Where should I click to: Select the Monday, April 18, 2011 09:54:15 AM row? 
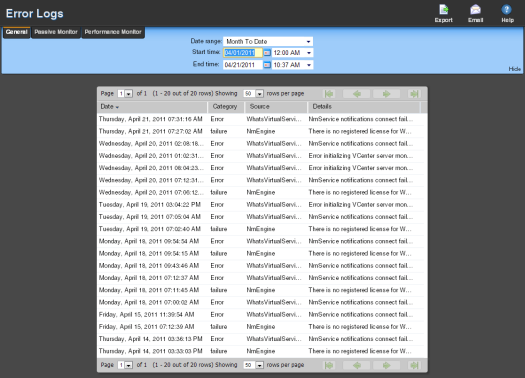260,253
